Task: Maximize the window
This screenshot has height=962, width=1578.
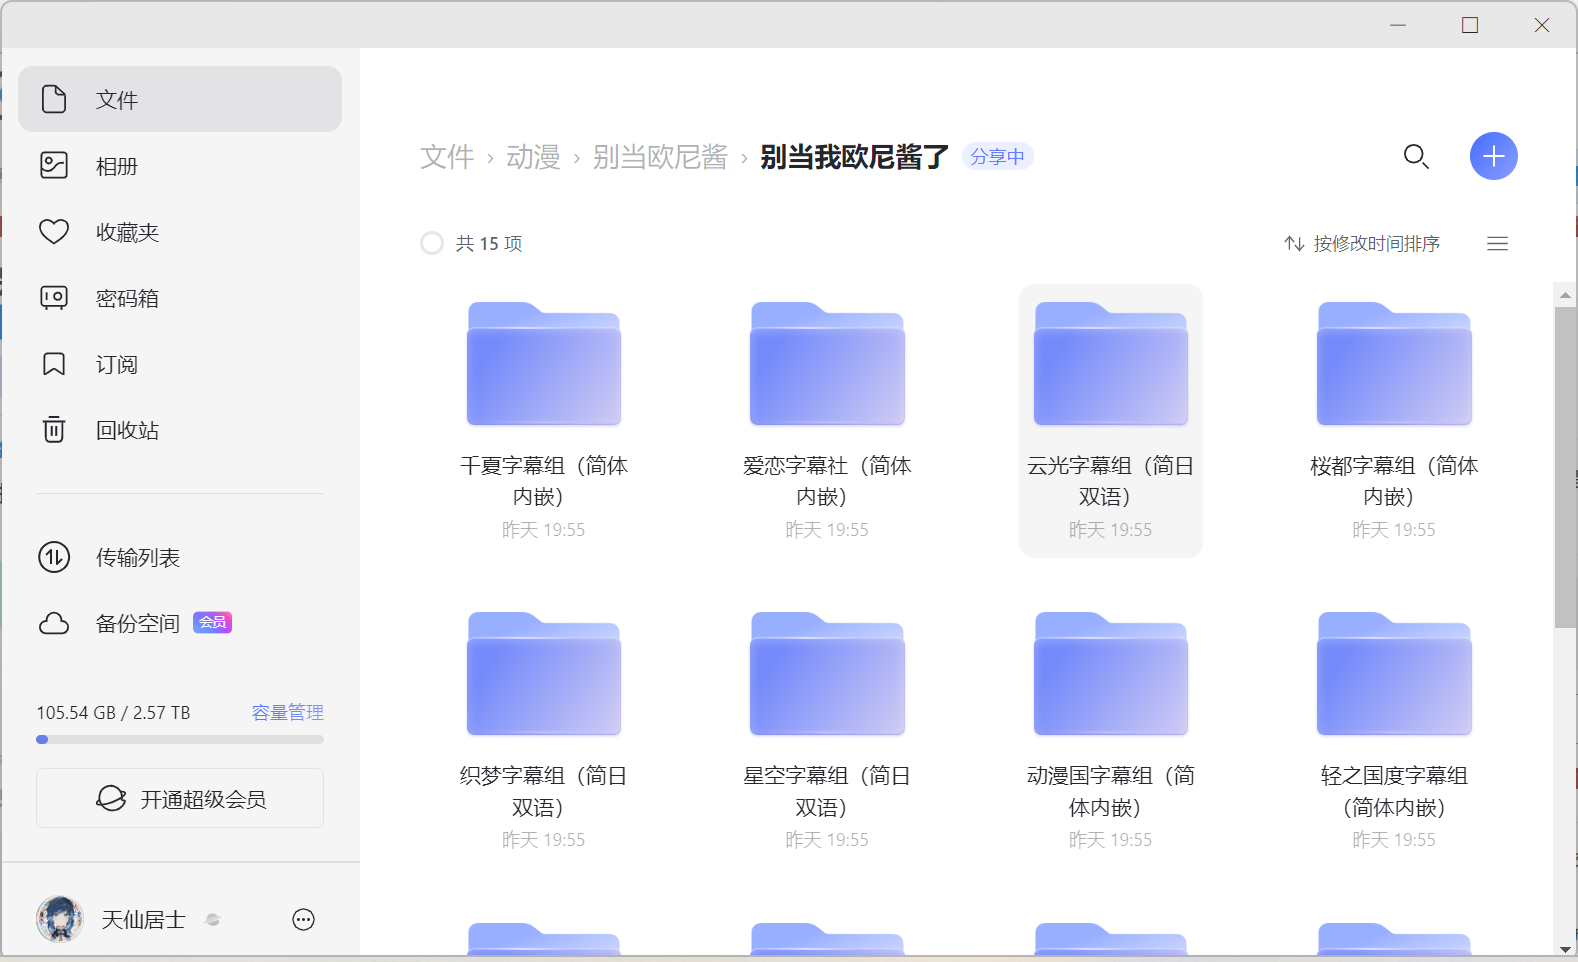Action: pyautogui.click(x=1470, y=25)
